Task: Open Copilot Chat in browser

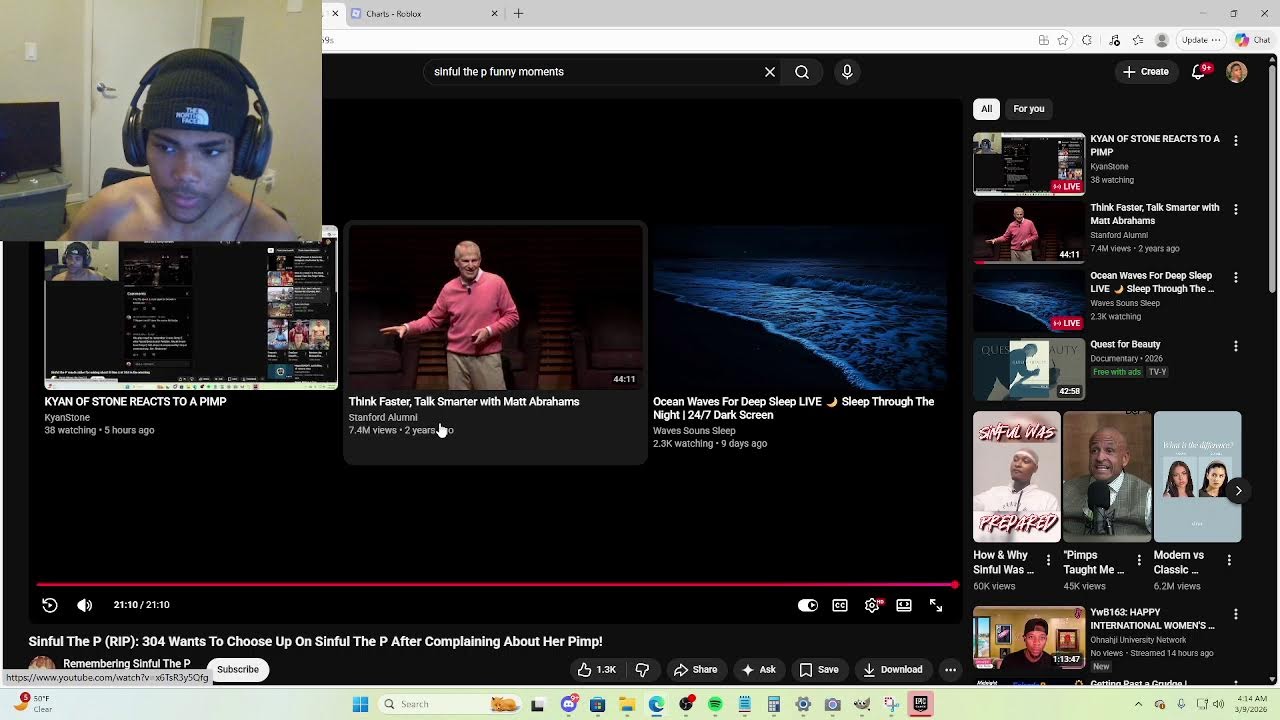Action: tap(1253, 40)
